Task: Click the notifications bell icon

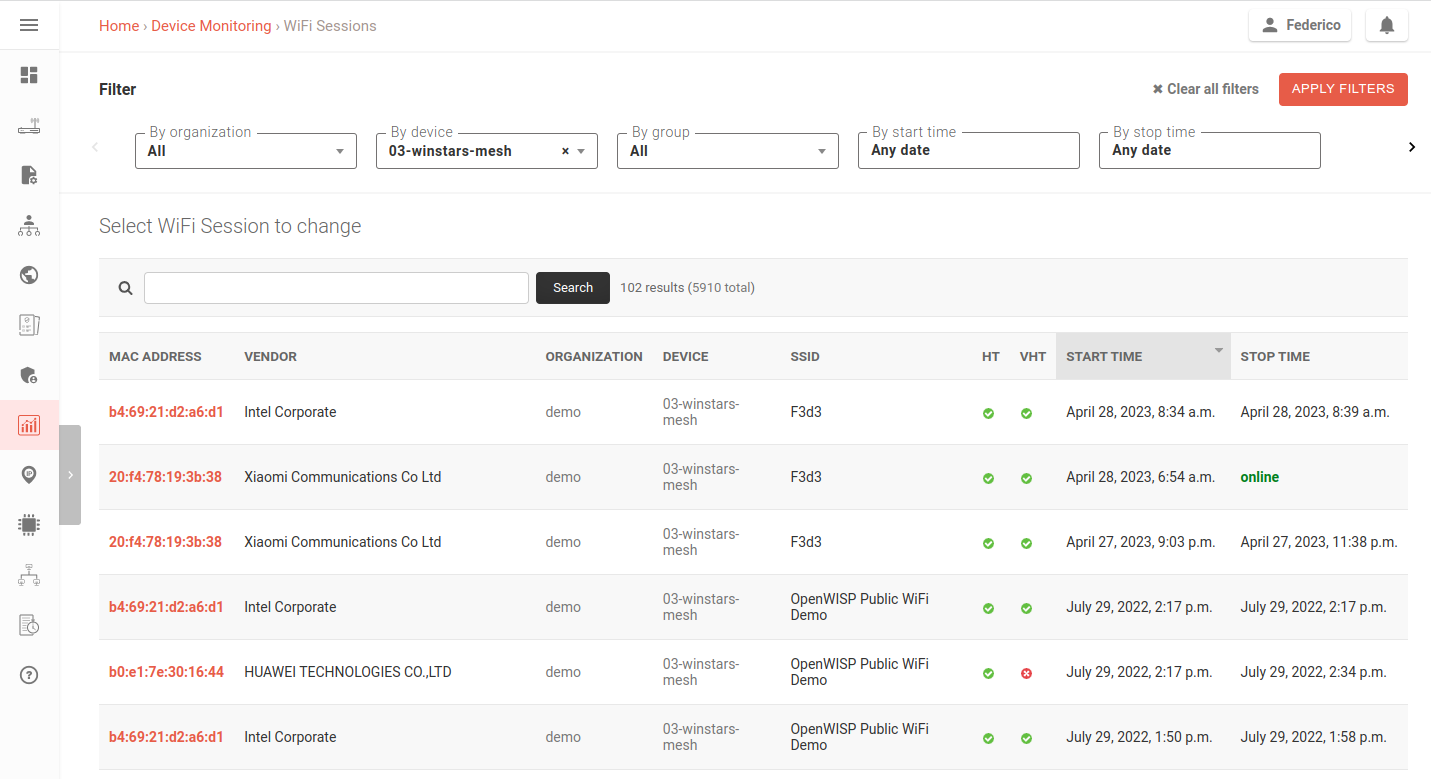Action: pyautogui.click(x=1386, y=26)
